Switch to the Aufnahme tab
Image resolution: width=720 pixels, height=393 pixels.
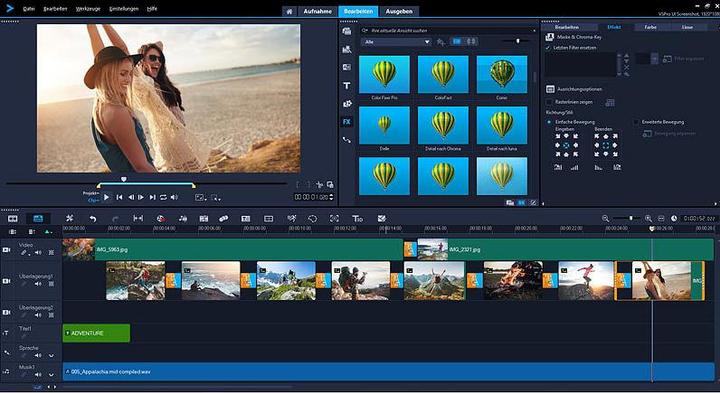(x=317, y=11)
